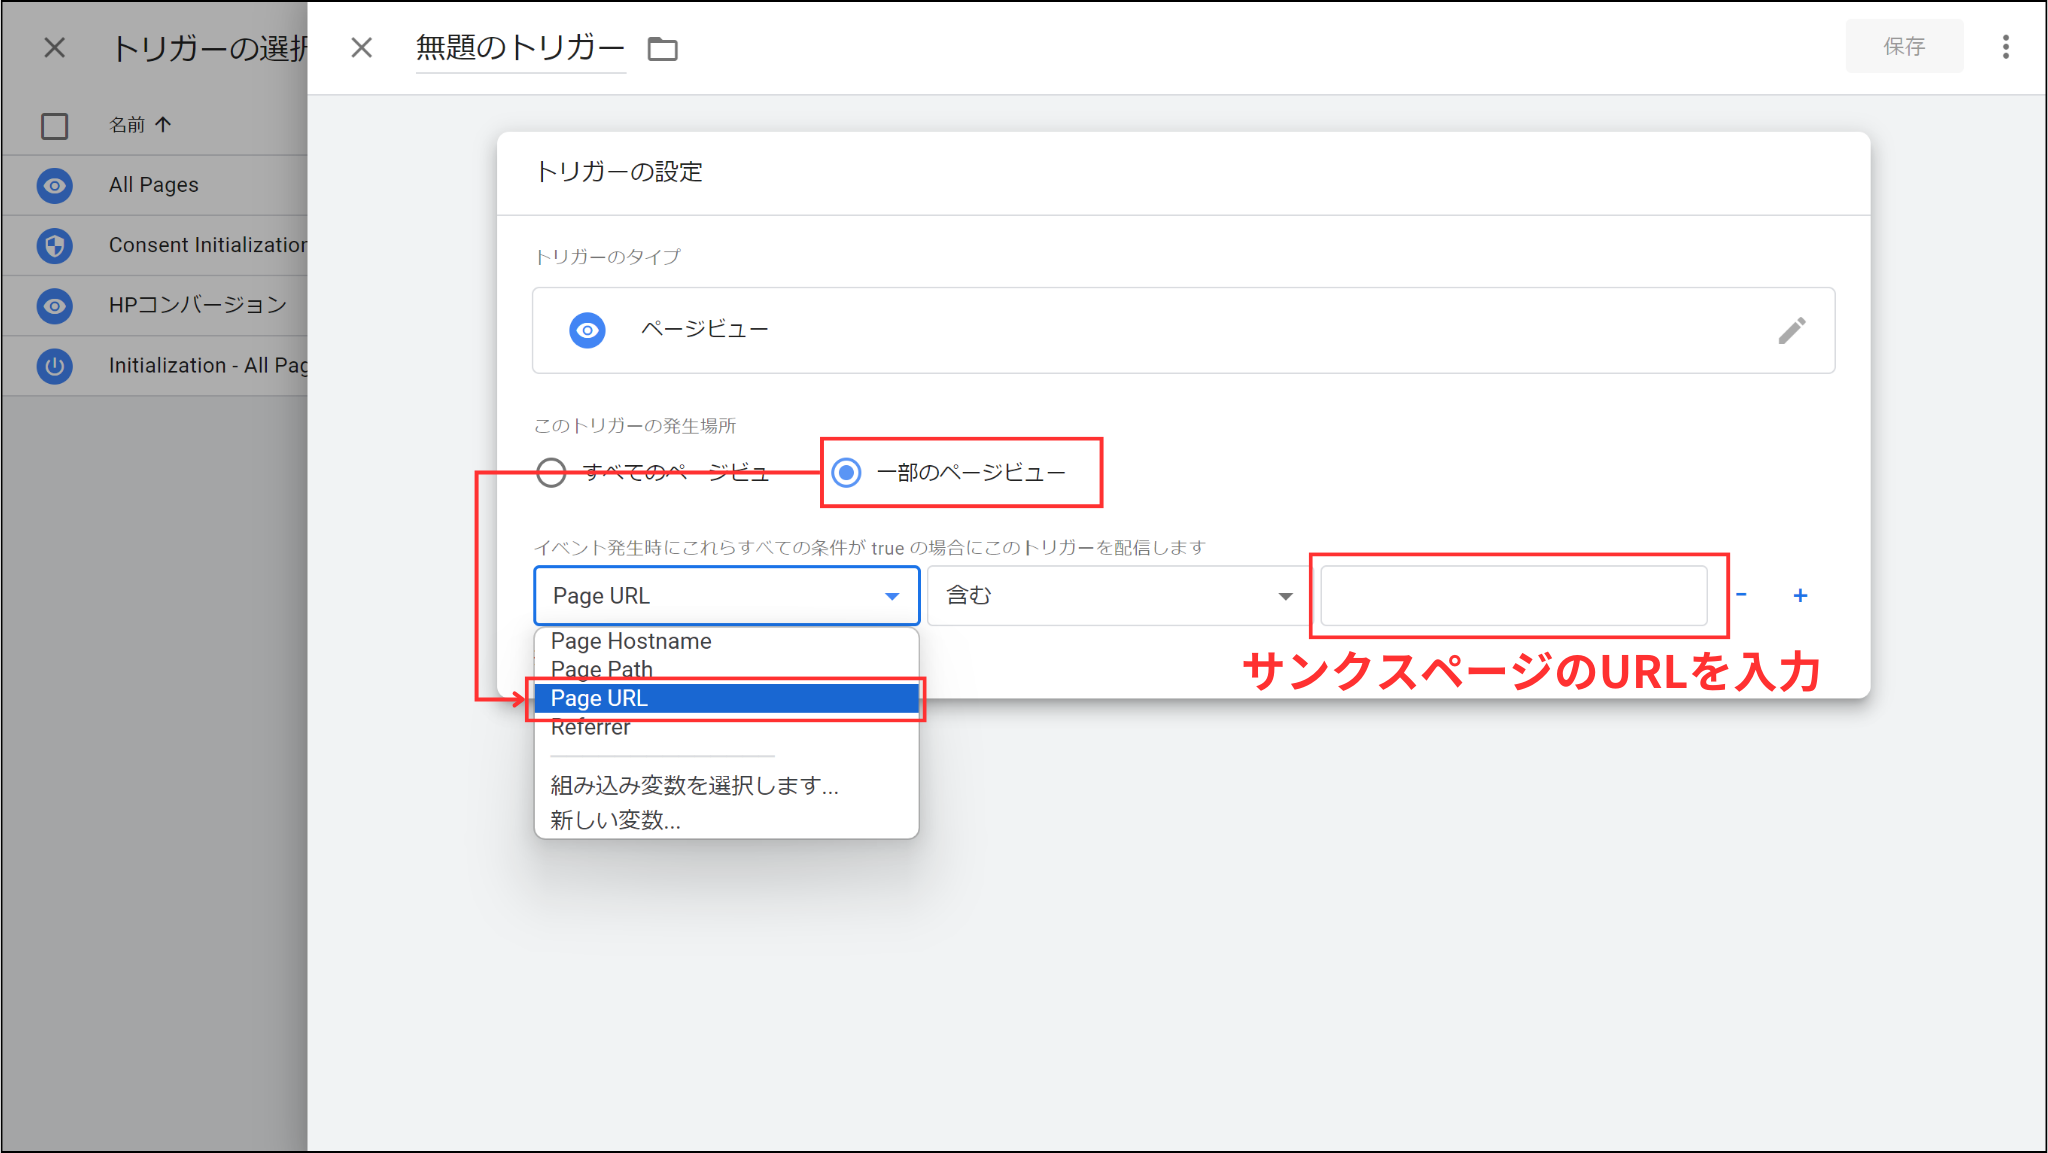Image resolution: width=2048 pixels, height=1153 pixels.
Task: Edit the 無題のトリガー name field
Action: (x=520, y=48)
